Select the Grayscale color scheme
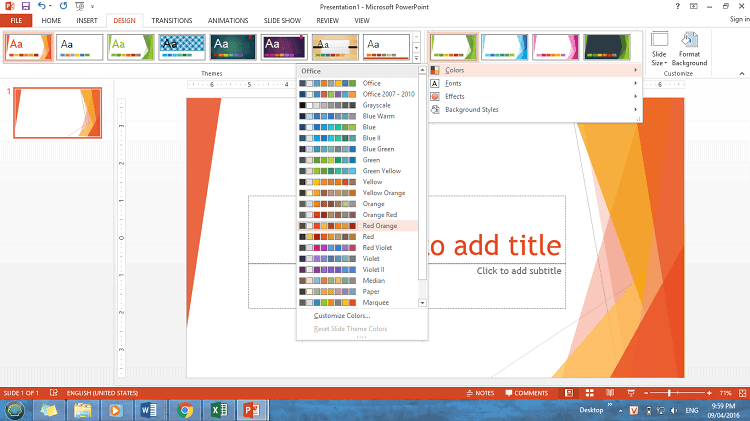 point(357,105)
